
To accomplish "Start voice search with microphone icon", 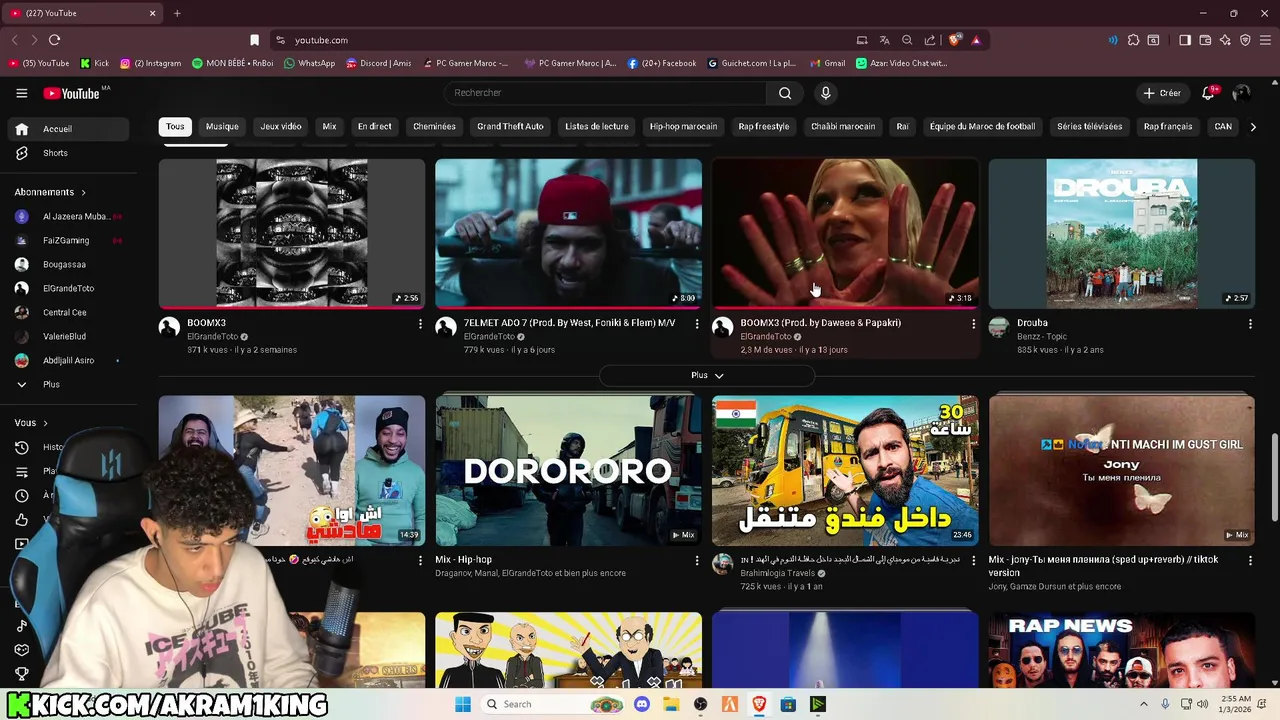I will 825,93.
